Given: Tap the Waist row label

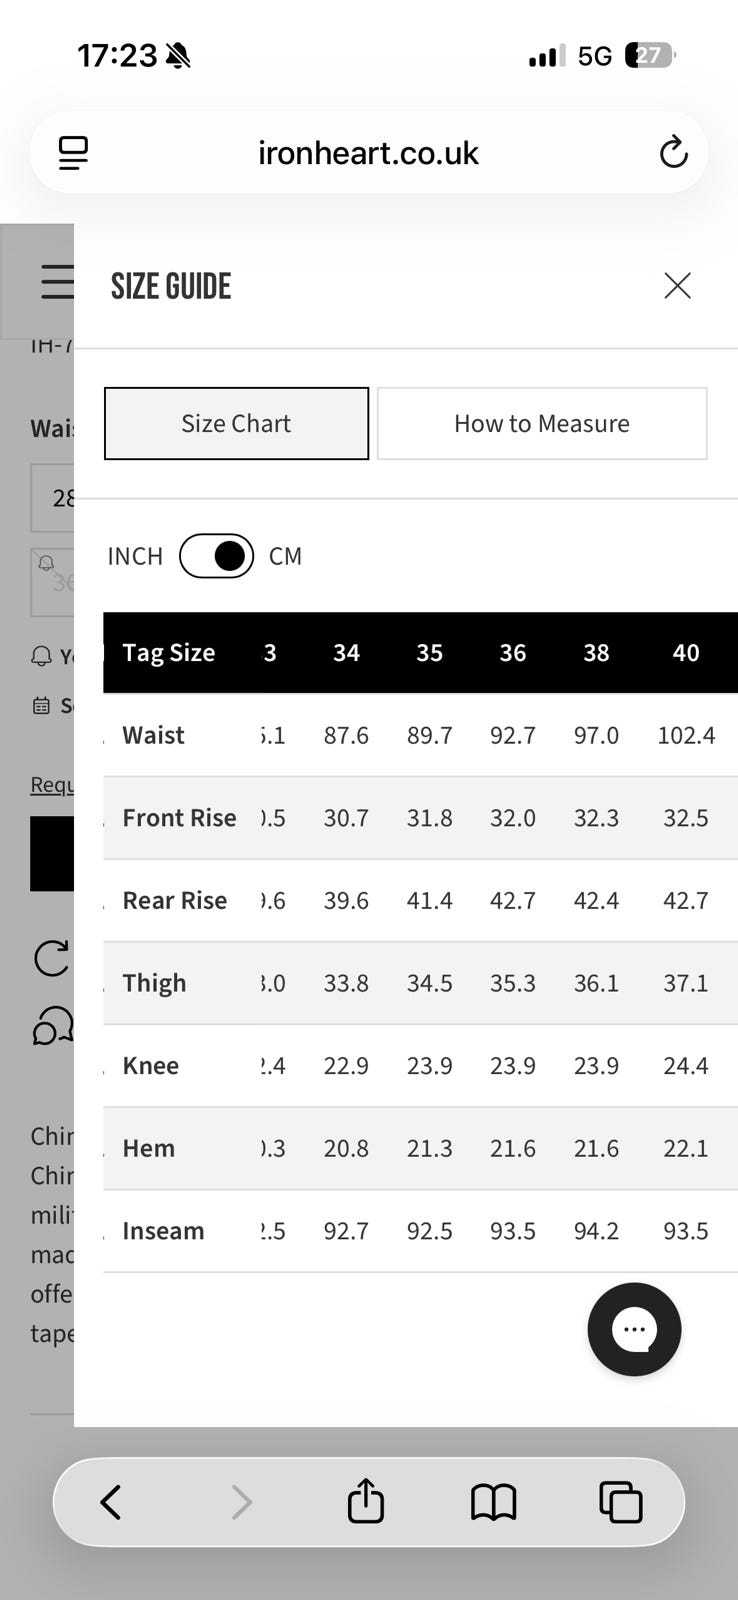Looking at the screenshot, I should click(153, 735).
